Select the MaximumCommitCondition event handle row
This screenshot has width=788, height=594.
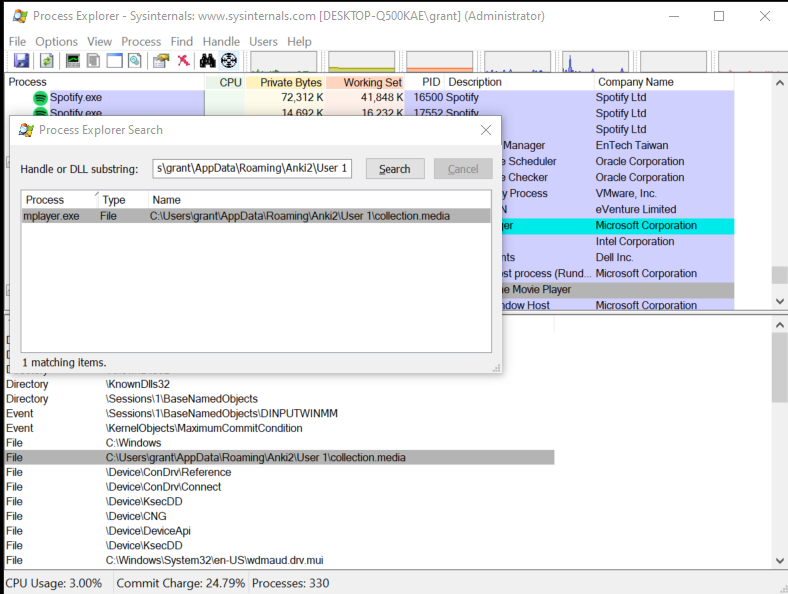point(280,428)
